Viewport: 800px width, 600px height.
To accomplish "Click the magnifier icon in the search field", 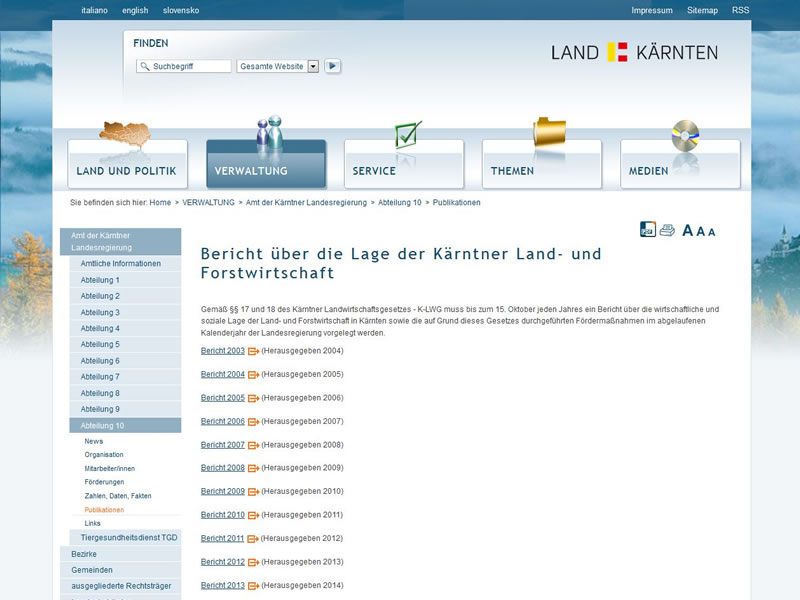I will click(145, 67).
